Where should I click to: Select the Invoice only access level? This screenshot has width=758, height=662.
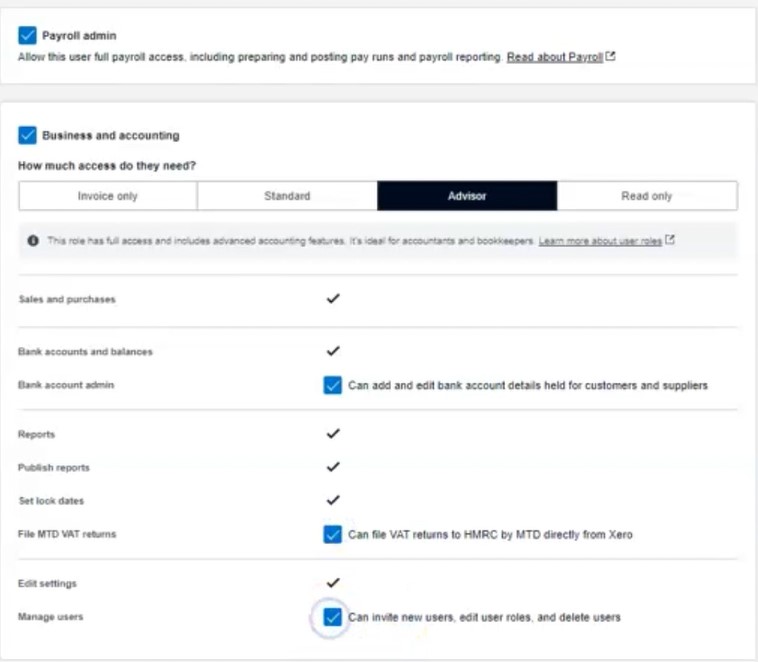click(x=108, y=196)
